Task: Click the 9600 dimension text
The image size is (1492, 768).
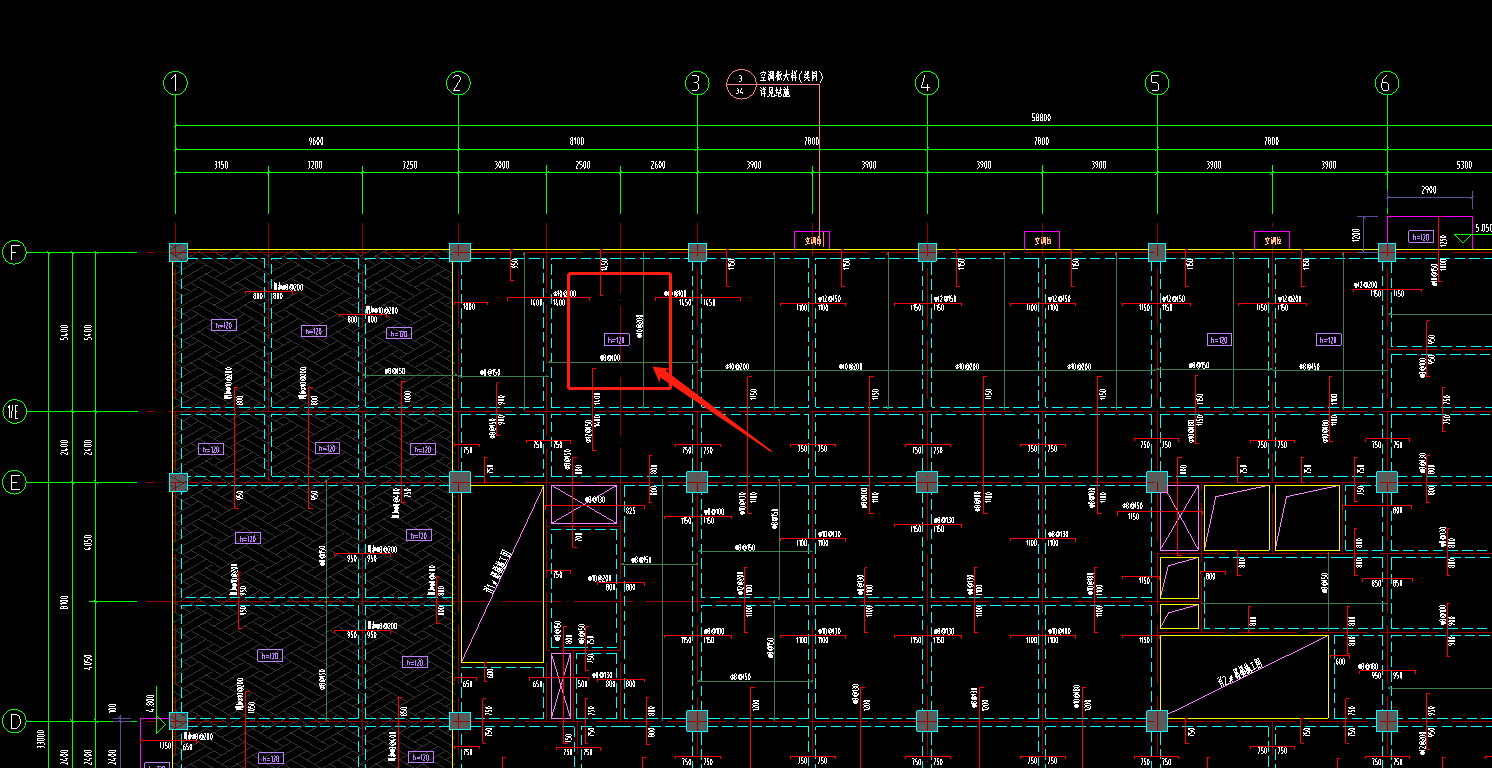Action: point(316,142)
